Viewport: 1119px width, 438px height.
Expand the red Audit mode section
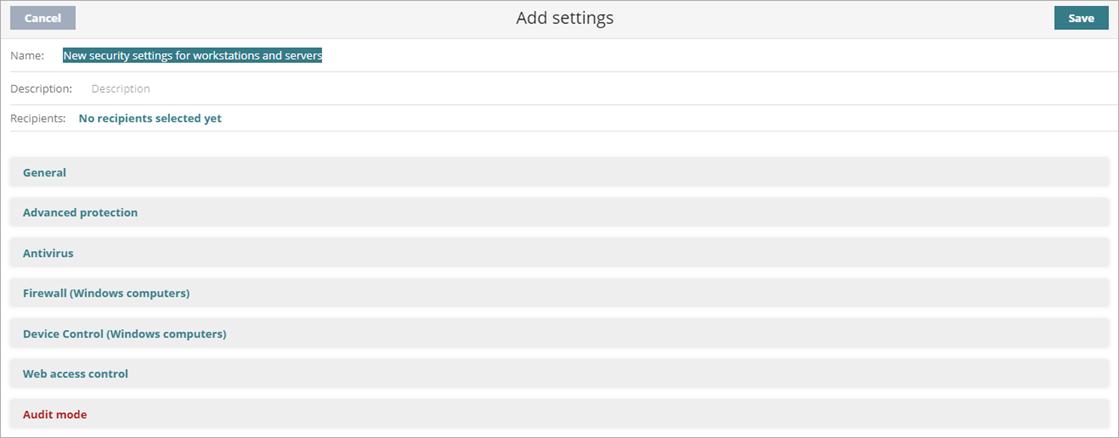pyautogui.click(x=559, y=414)
